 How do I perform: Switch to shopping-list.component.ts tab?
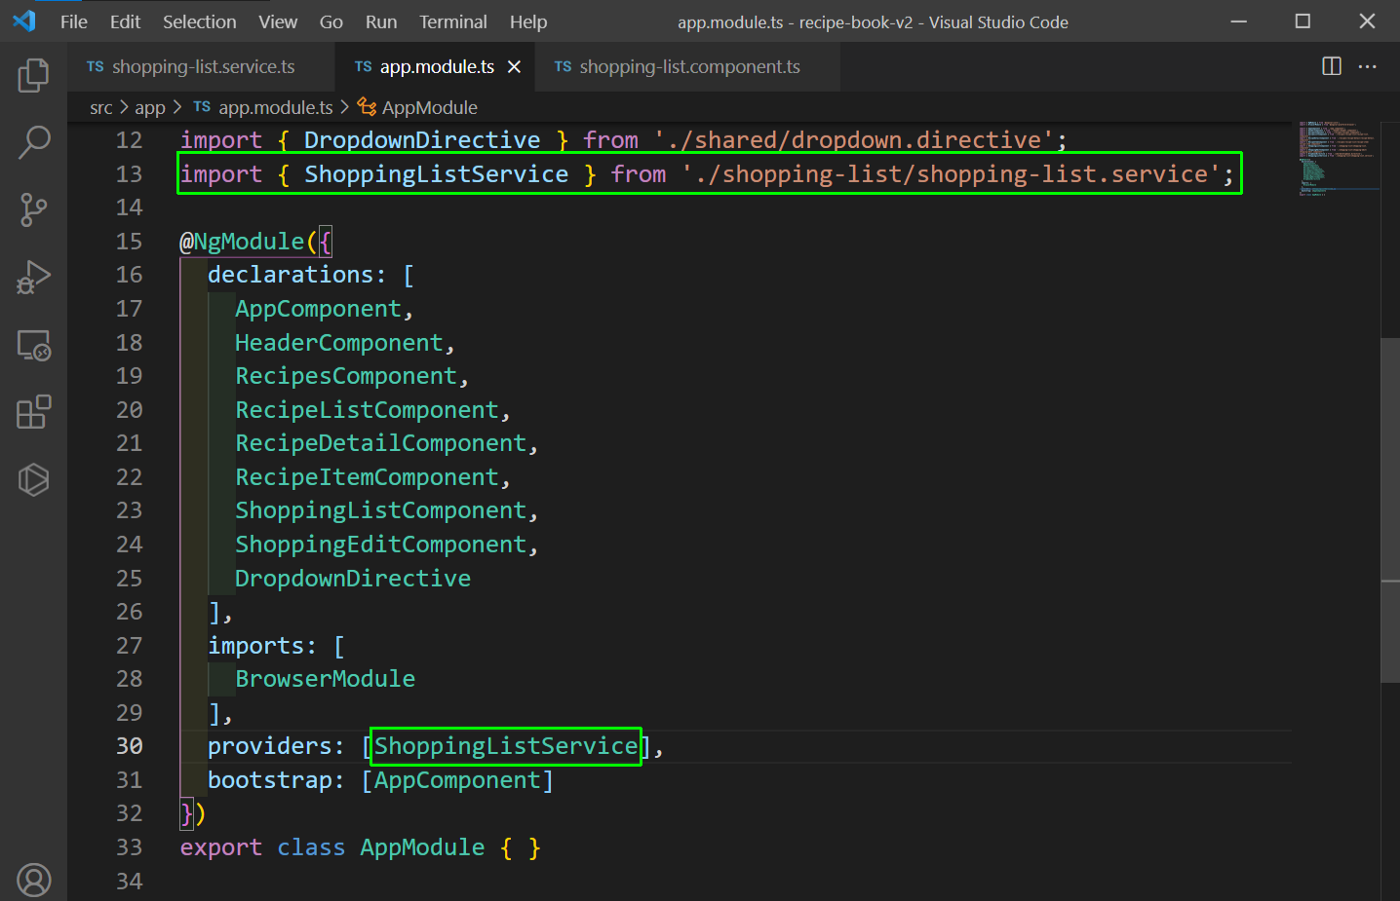coord(686,67)
